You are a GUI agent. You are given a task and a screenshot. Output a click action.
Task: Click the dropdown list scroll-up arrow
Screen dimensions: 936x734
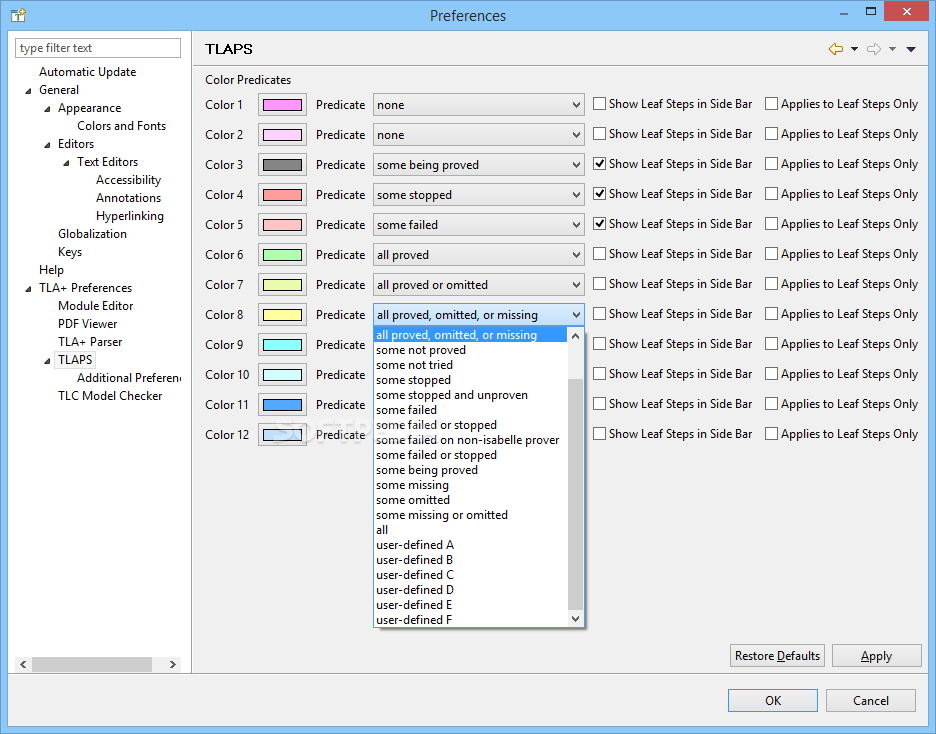(x=575, y=336)
